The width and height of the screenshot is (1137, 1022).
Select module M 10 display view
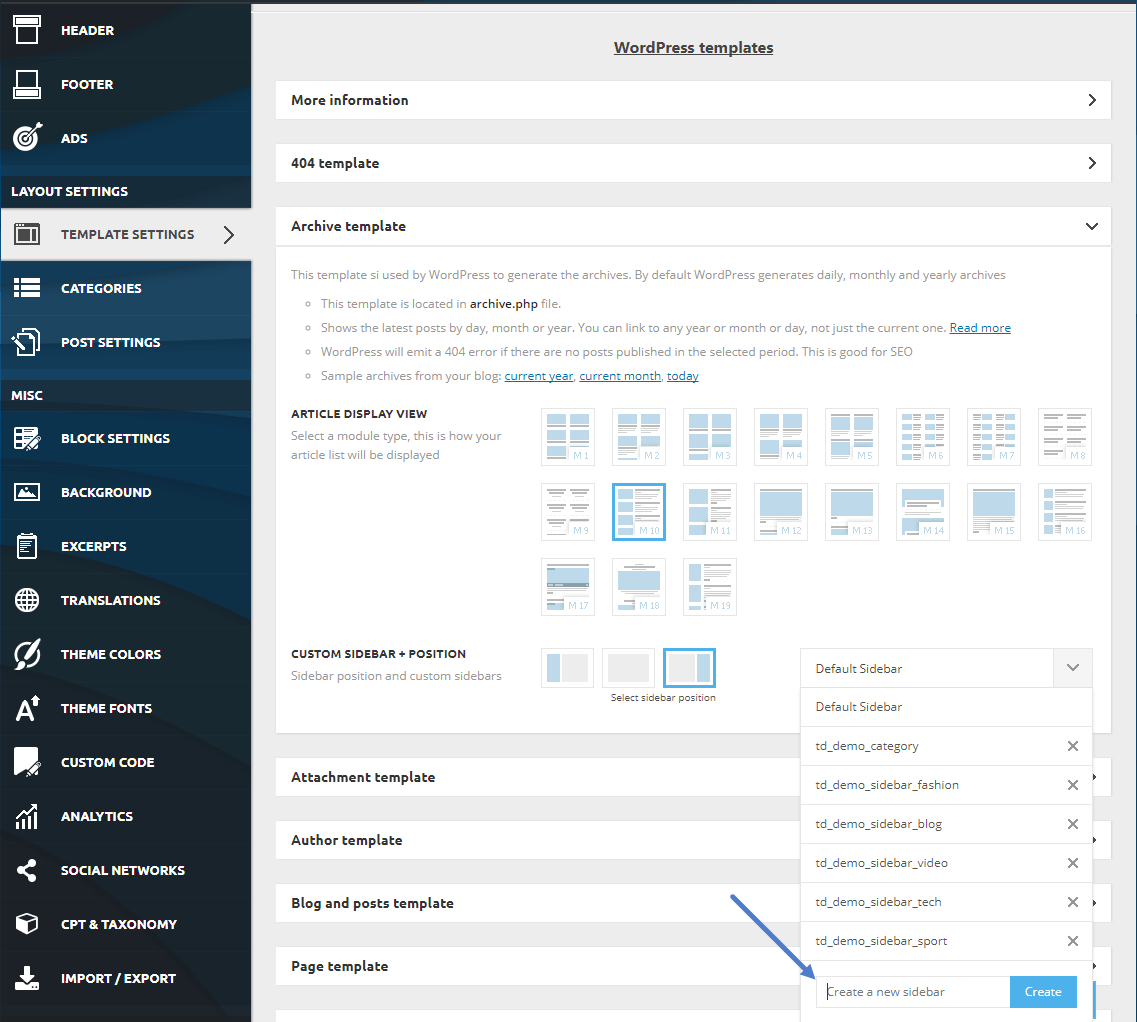639,511
